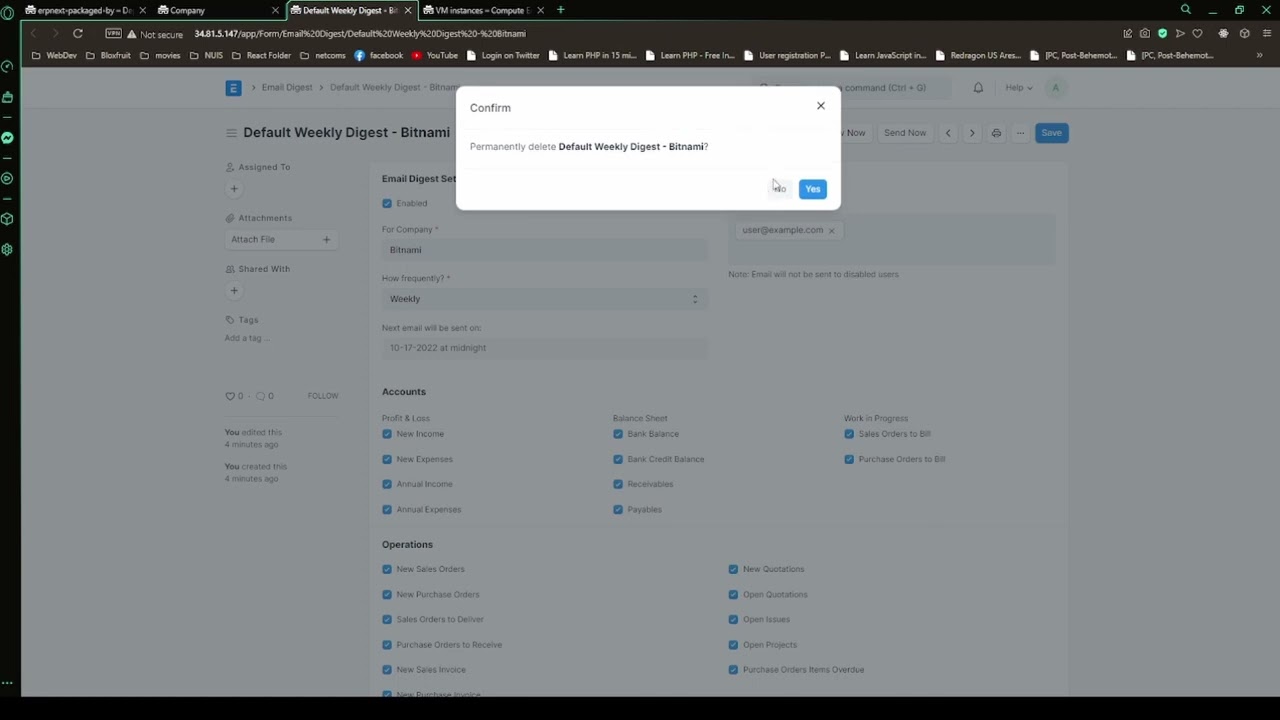Print the document with the printer icon
Viewport: 1280px width, 720px height.
996,133
